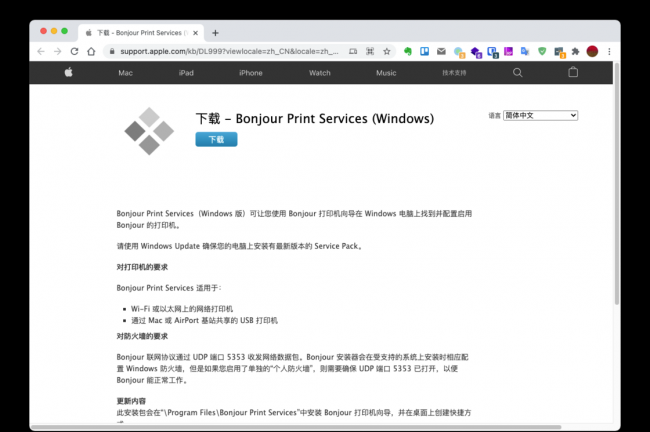Reload the current page
The image size is (650, 432).
tap(75, 51)
